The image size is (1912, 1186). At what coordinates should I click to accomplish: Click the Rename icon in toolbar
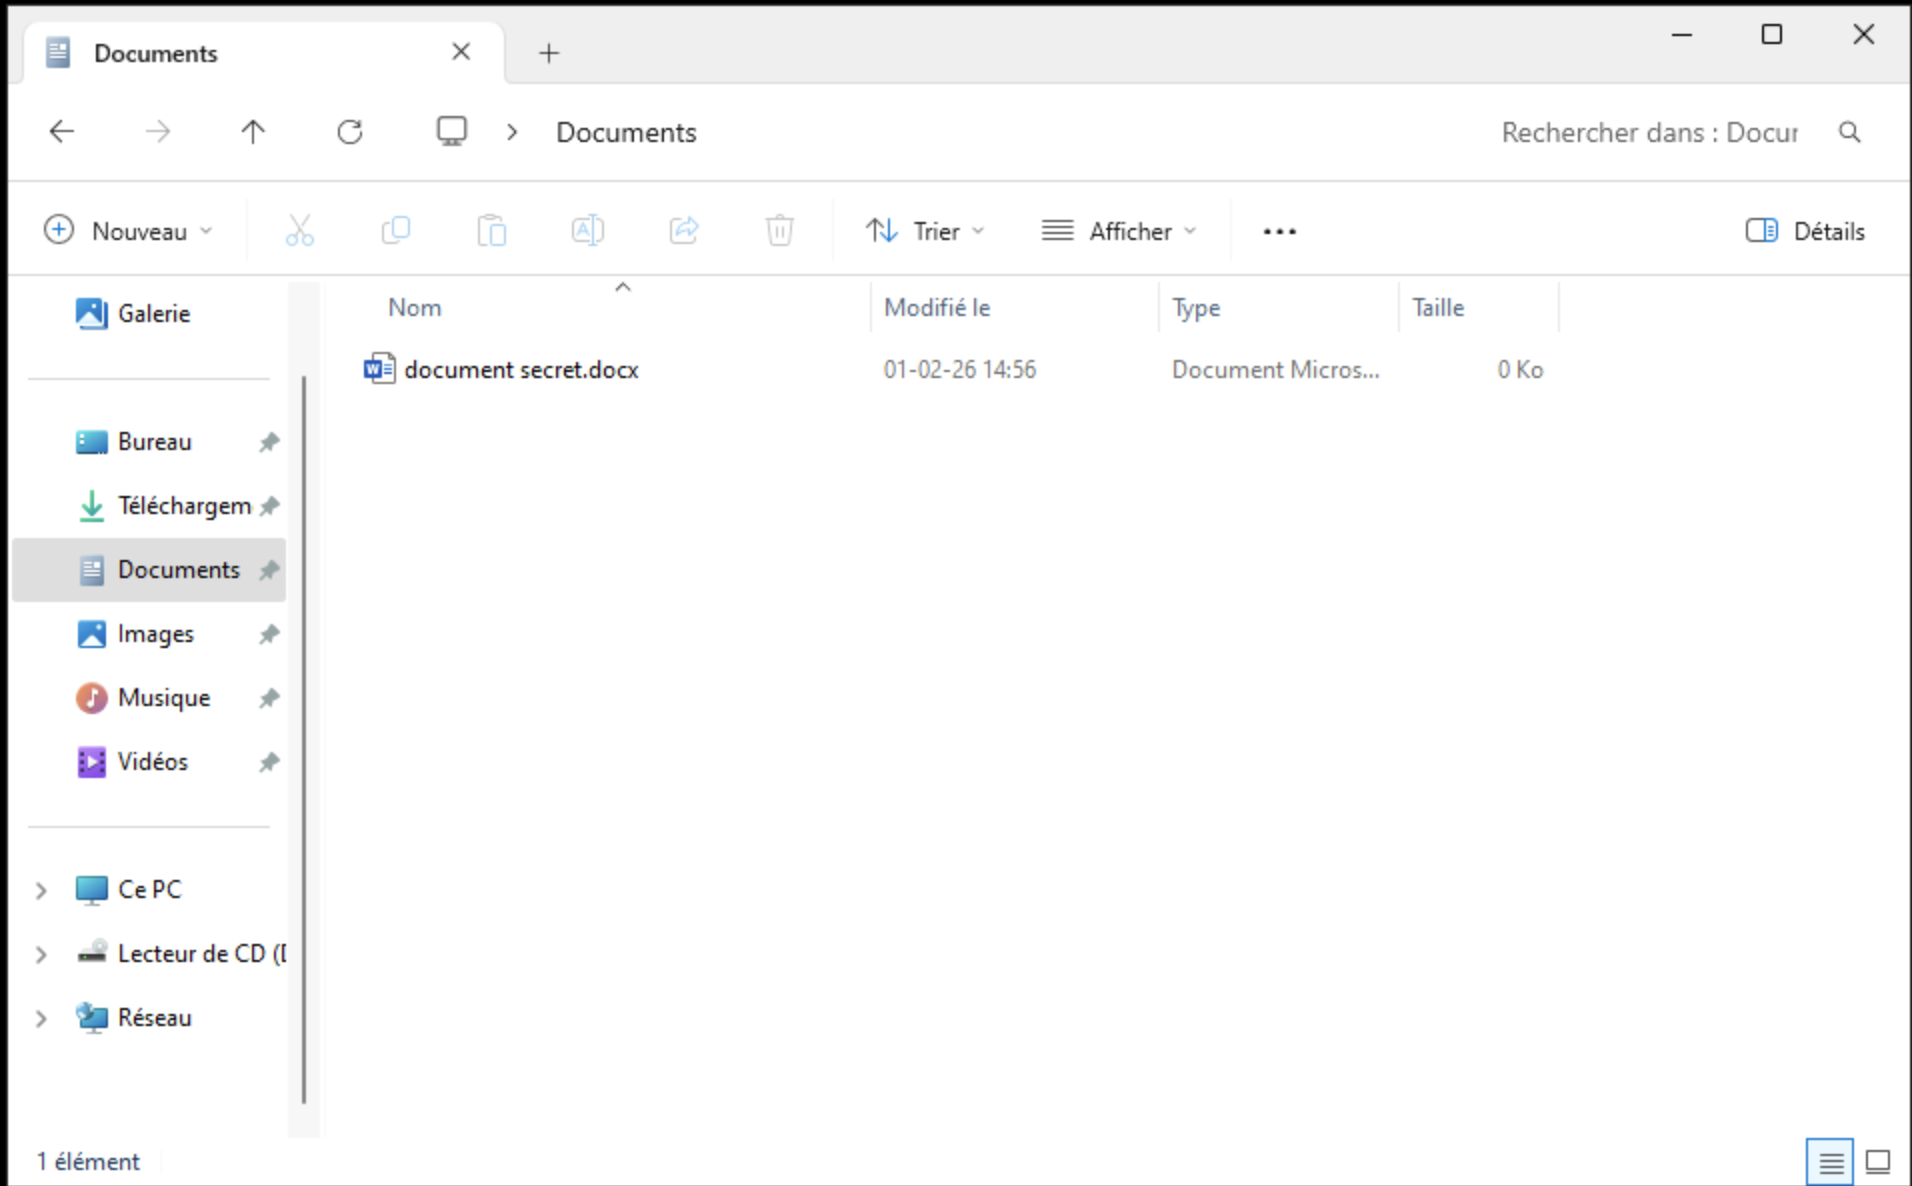[x=588, y=231]
